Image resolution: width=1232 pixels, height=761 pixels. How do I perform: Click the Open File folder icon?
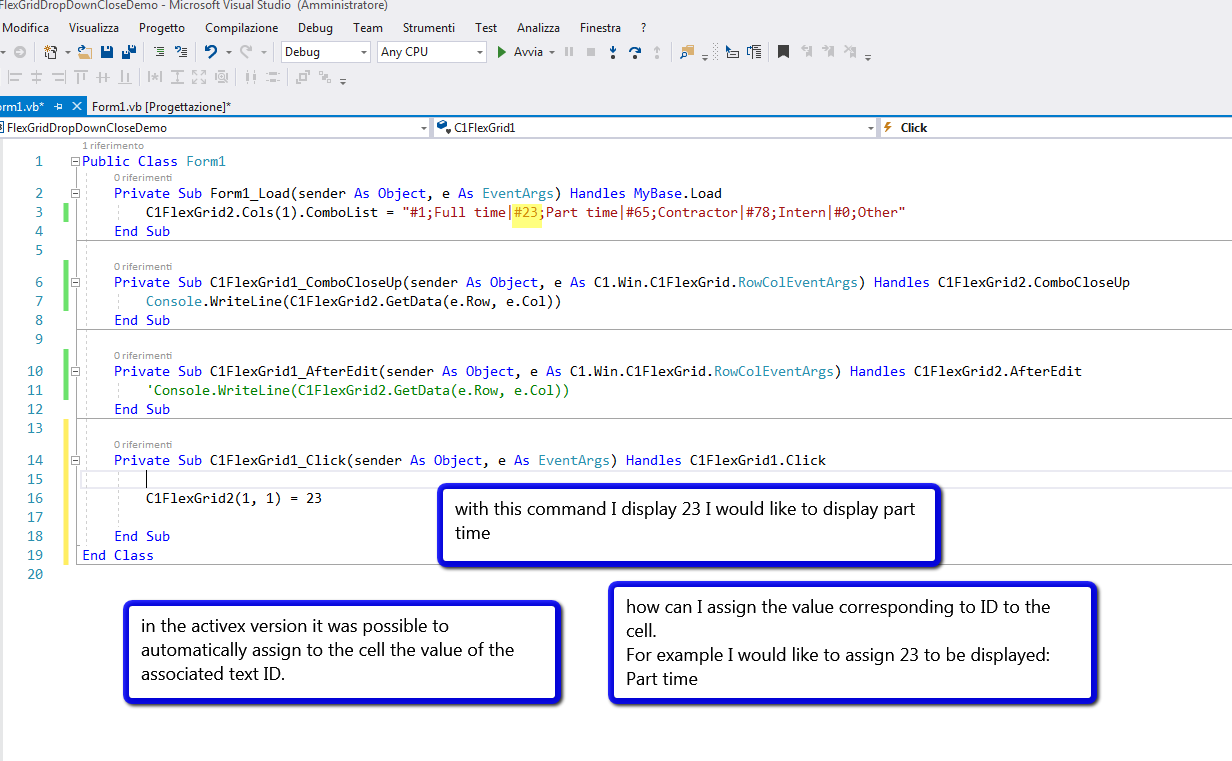coord(84,52)
